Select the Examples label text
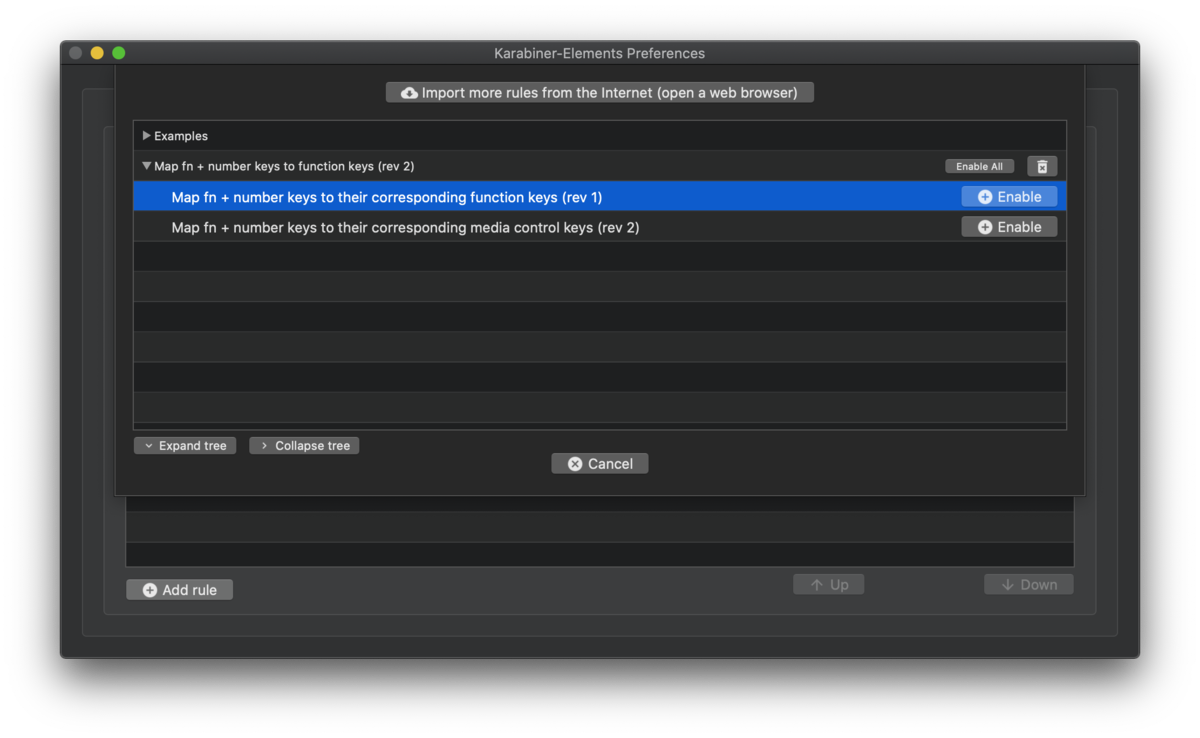Viewport: 1200px width, 738px height. click(181, 136)
